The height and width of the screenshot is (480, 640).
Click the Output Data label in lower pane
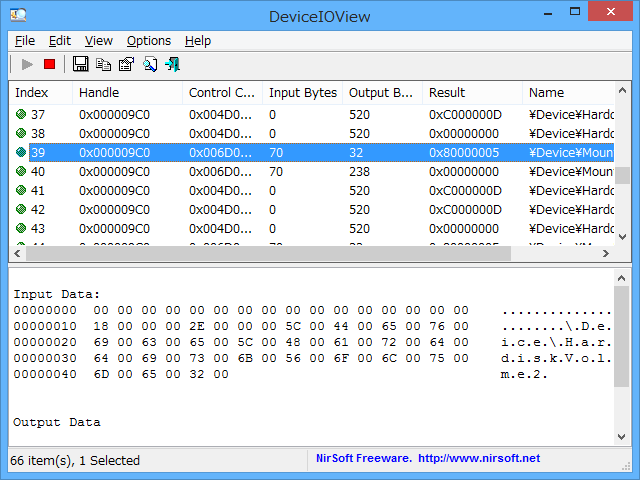click(56, 422)
